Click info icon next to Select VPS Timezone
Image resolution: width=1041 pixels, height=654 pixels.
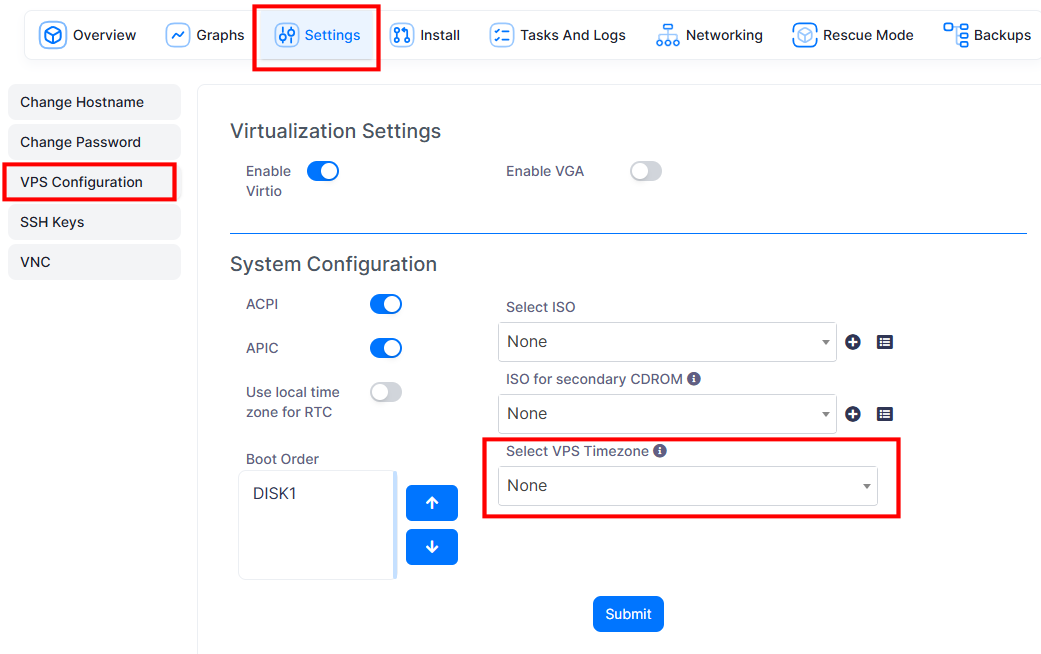pos(660,451)
